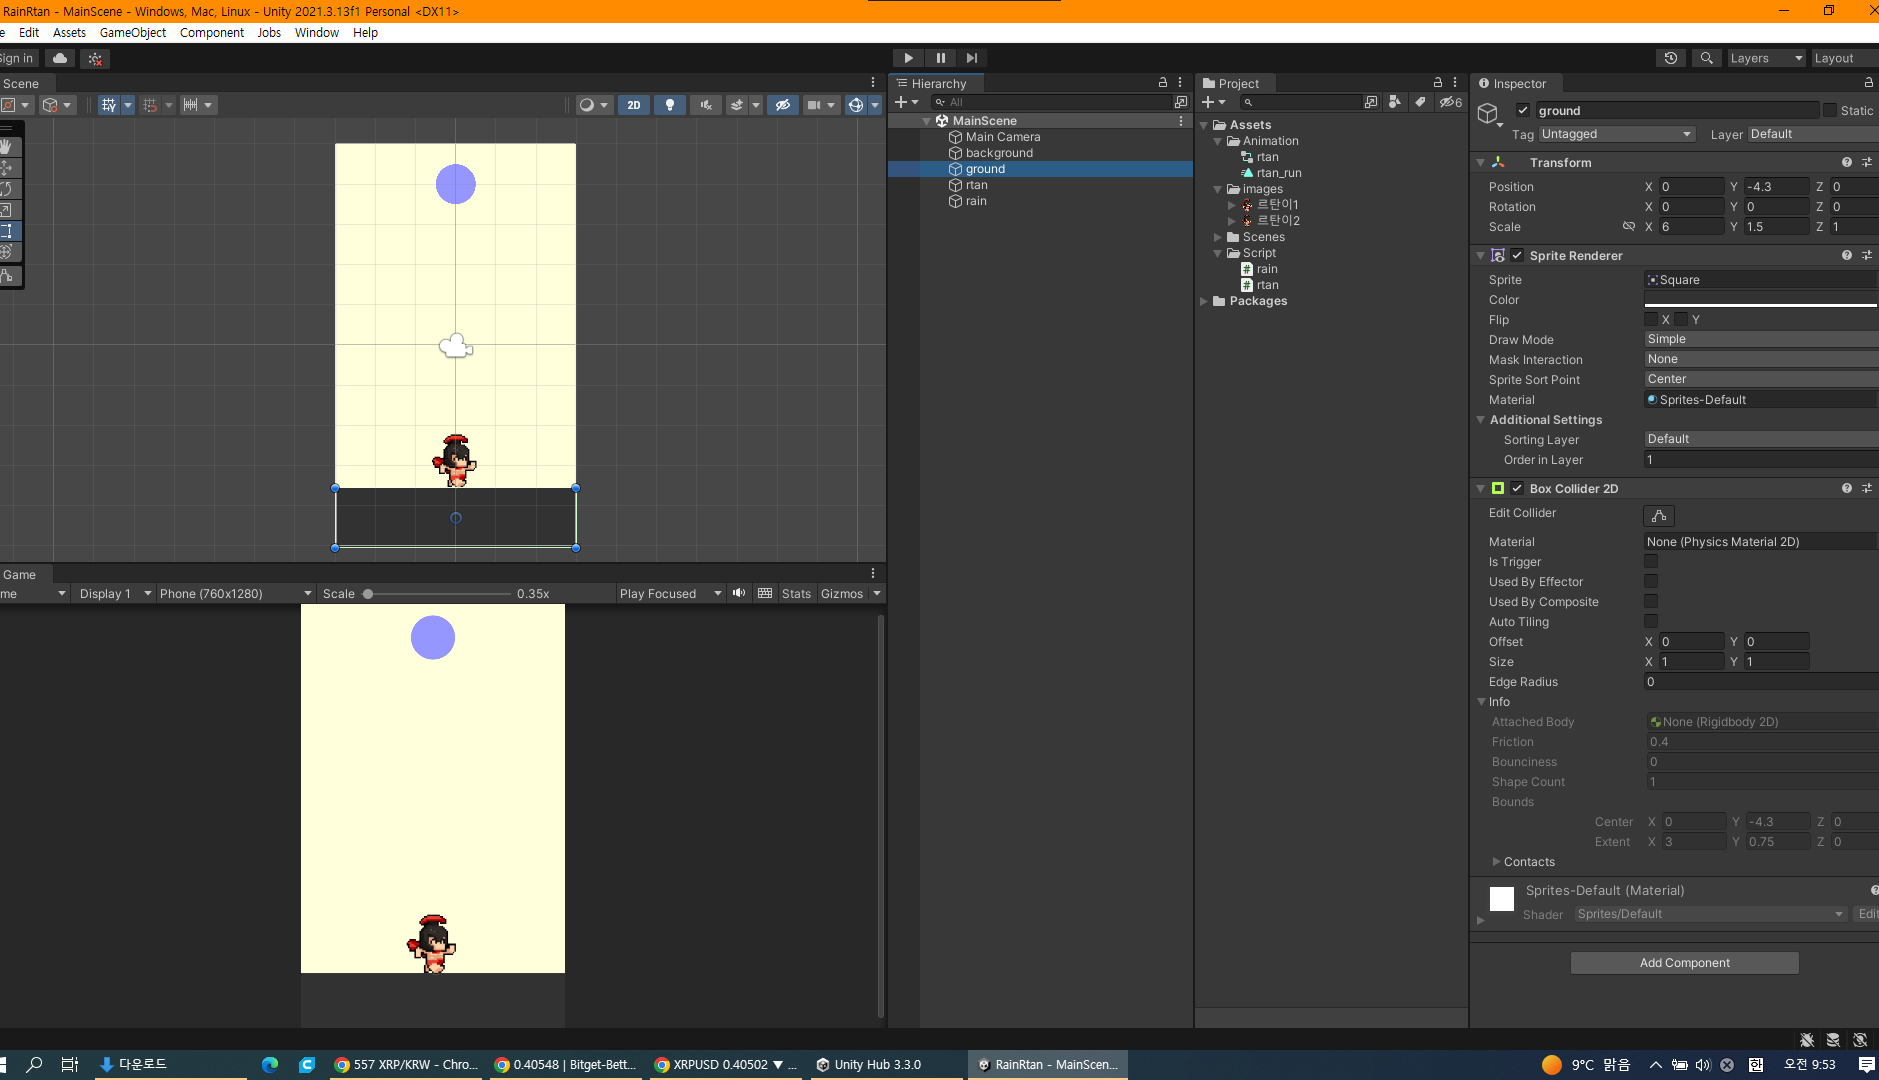1879x1080 pixels.
Task: Open Phone (760x1280) resolution dropdown
Action: (x=236, y=593)
